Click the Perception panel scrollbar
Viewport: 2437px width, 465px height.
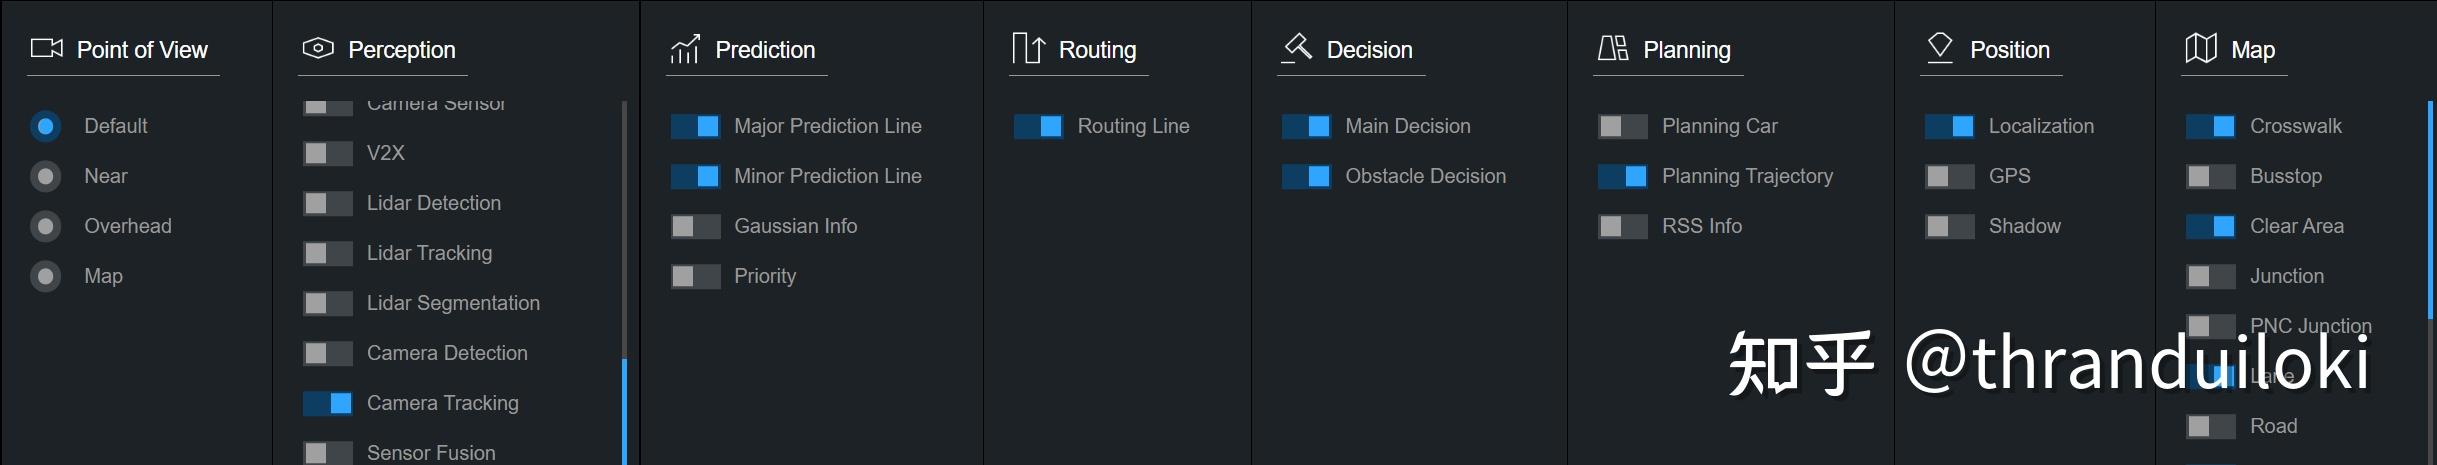coord(625,410)
